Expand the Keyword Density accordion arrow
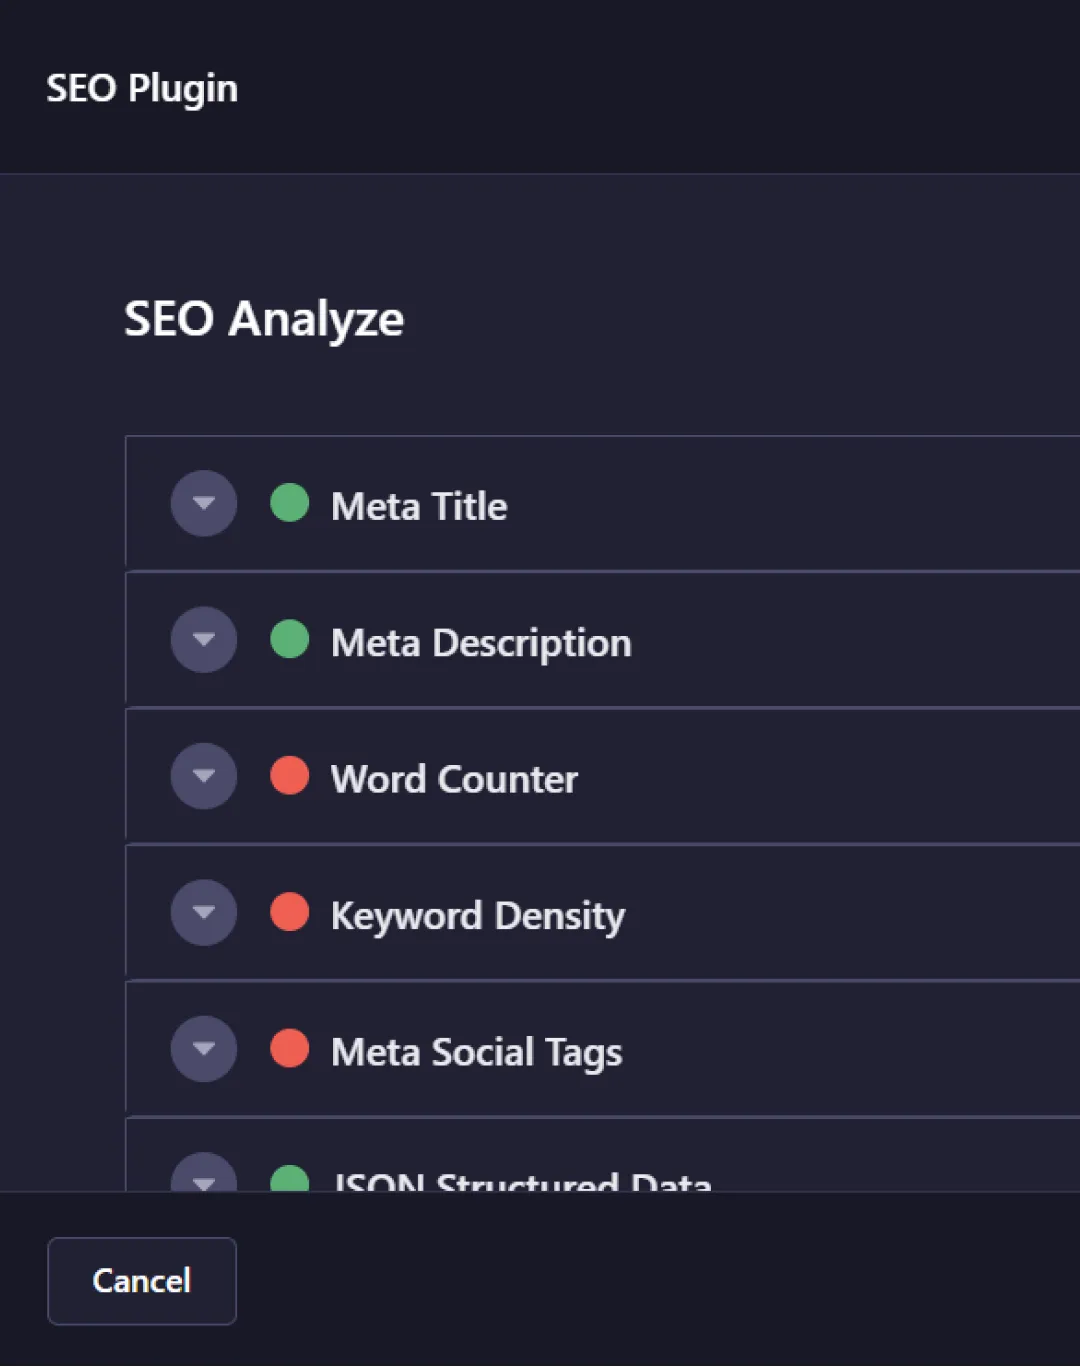Screen dimensions: 1080x1367 pos(204,912)
